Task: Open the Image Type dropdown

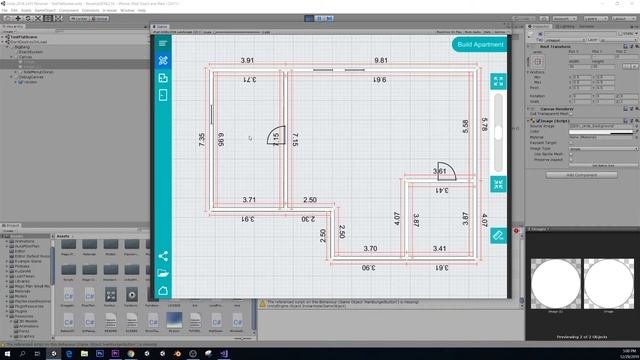Action: click(603, 149)
